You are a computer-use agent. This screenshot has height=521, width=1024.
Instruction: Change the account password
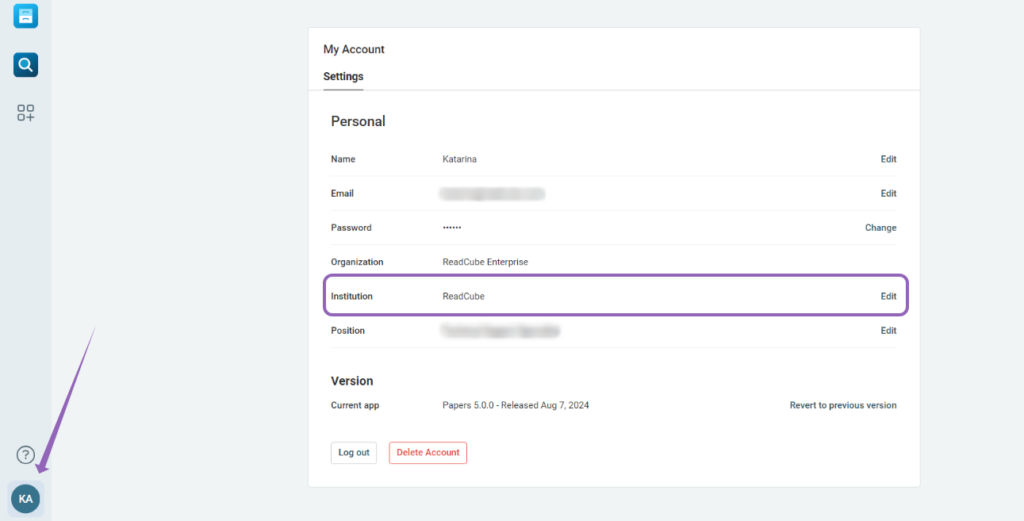point(880,228)
